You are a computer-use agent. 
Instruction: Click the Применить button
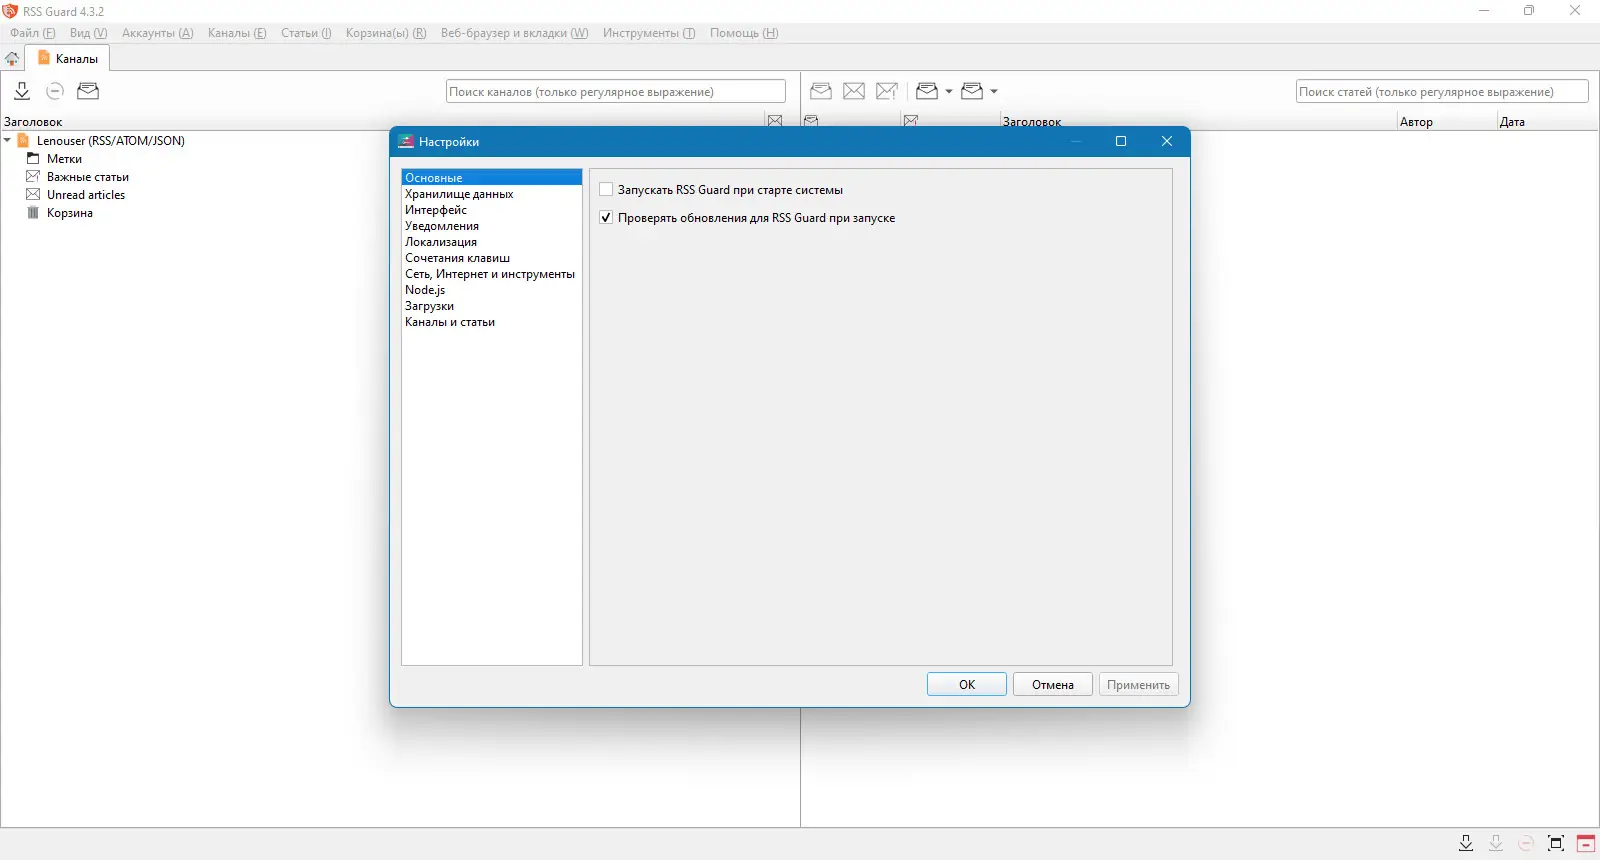(1139, 684)
